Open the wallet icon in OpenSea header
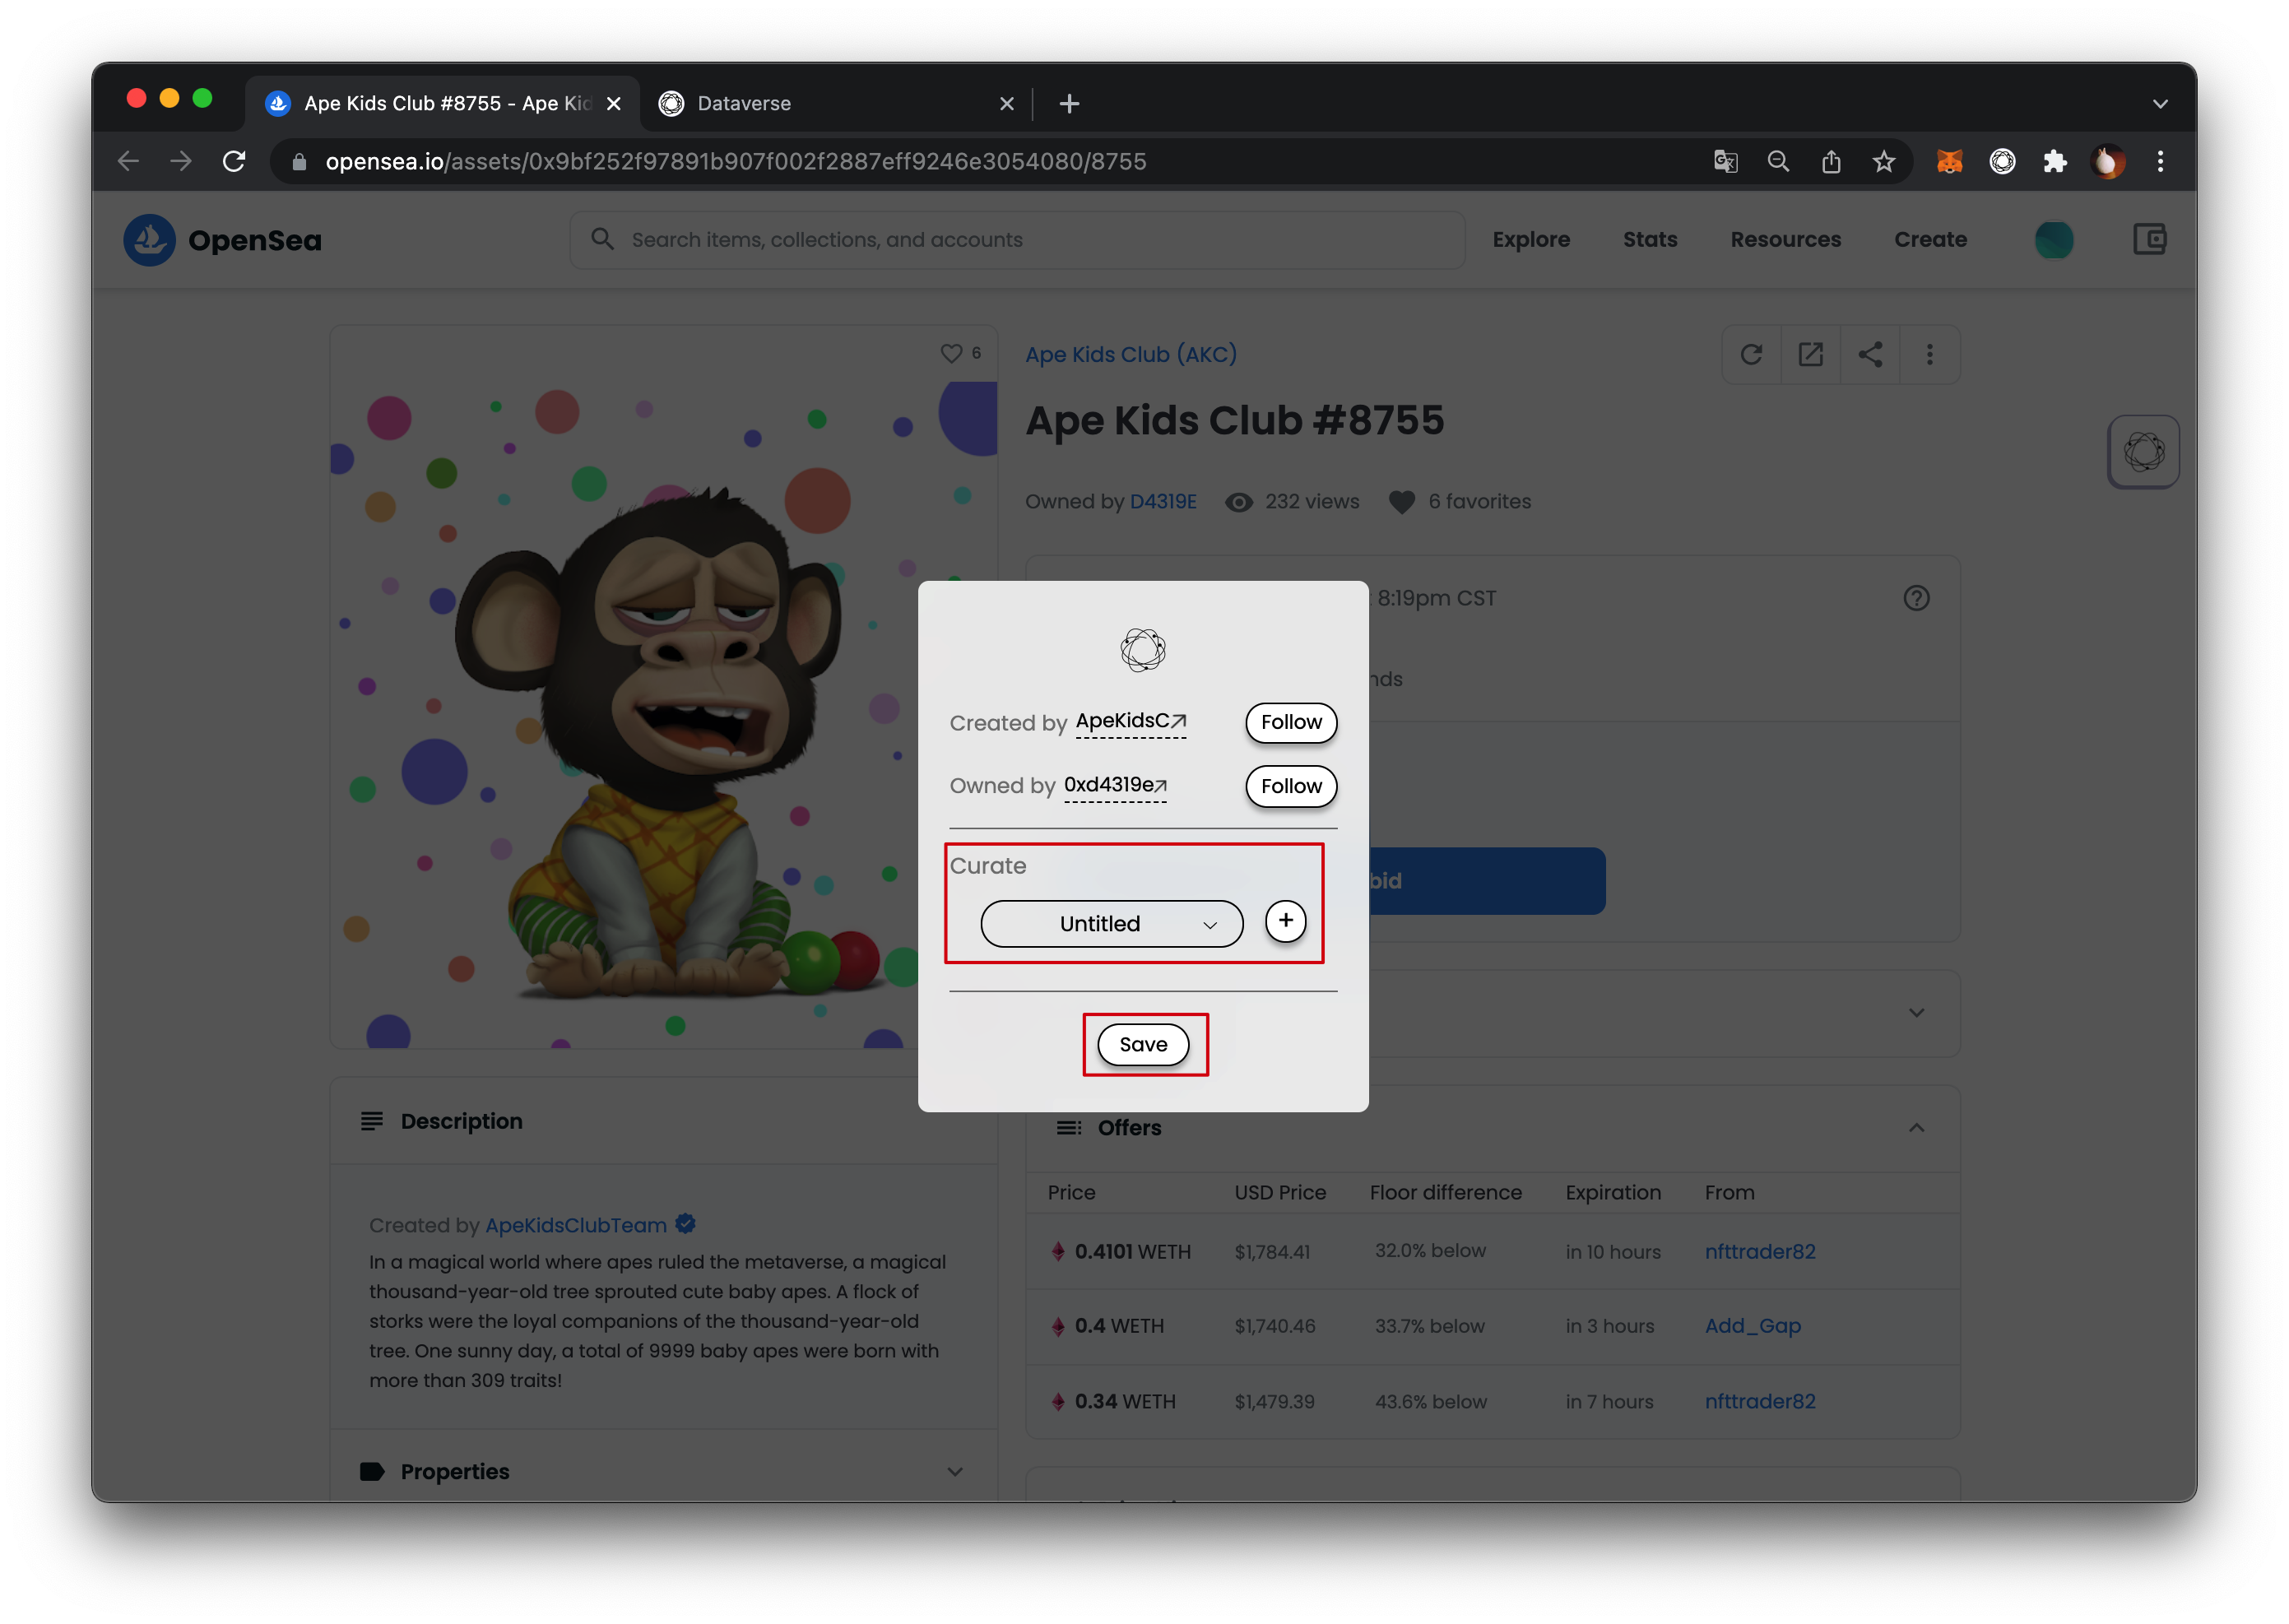The width and height of the screenshot is (2289, 1624). pyautogui.click(x=2148, y=239)
